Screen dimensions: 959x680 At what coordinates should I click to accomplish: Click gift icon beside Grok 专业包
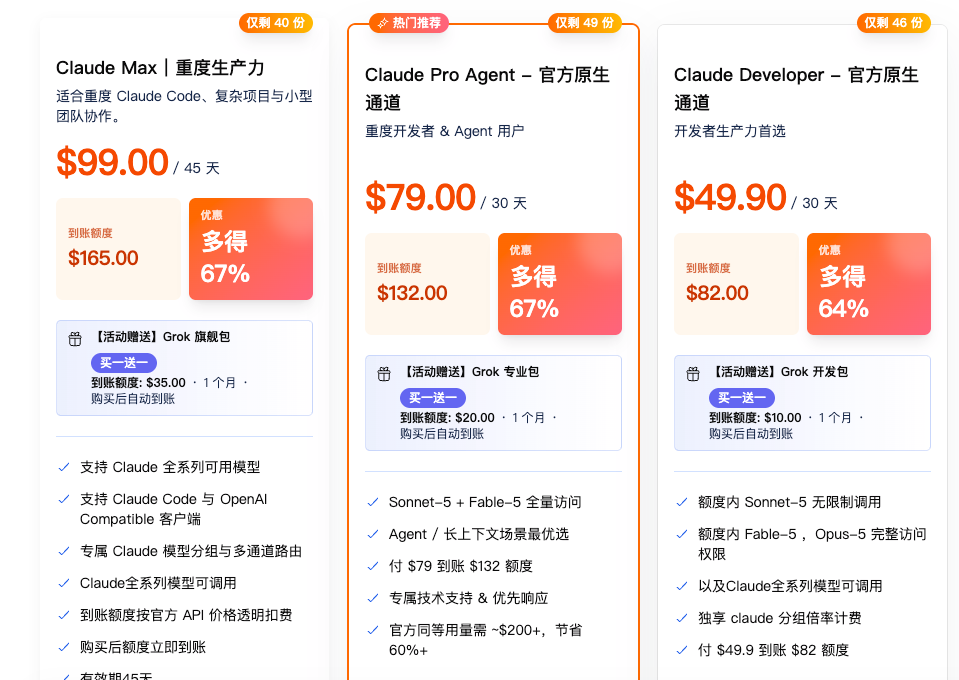tap(383, 374)
